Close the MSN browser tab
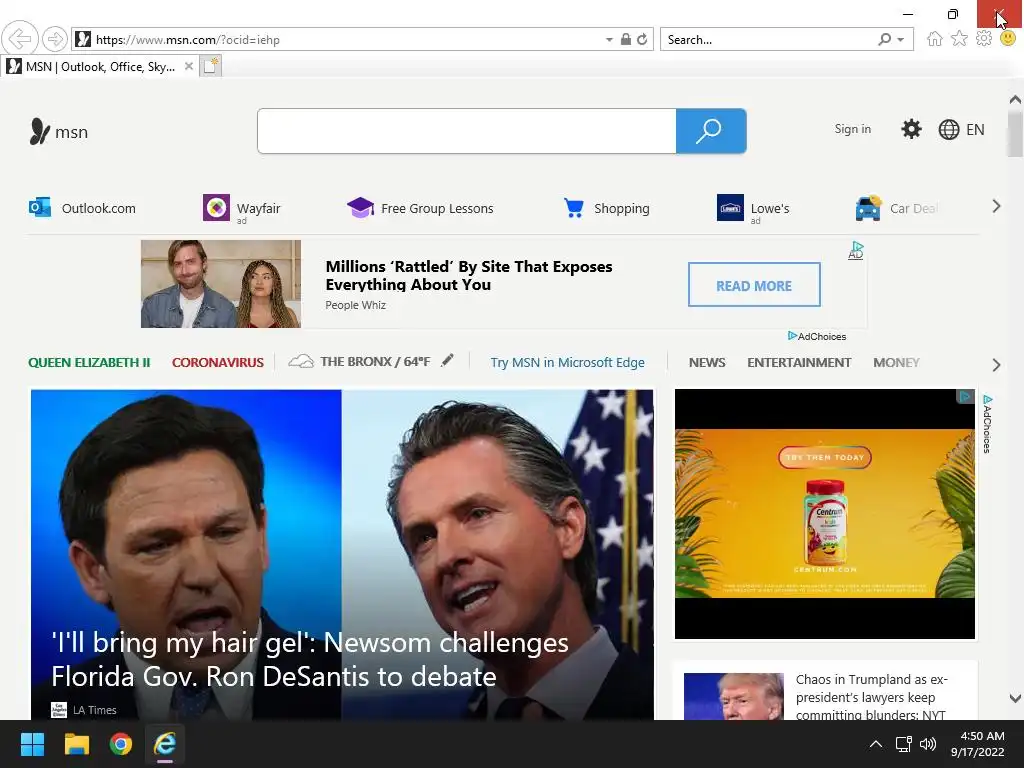The image size is (1024, 768). 189,66
